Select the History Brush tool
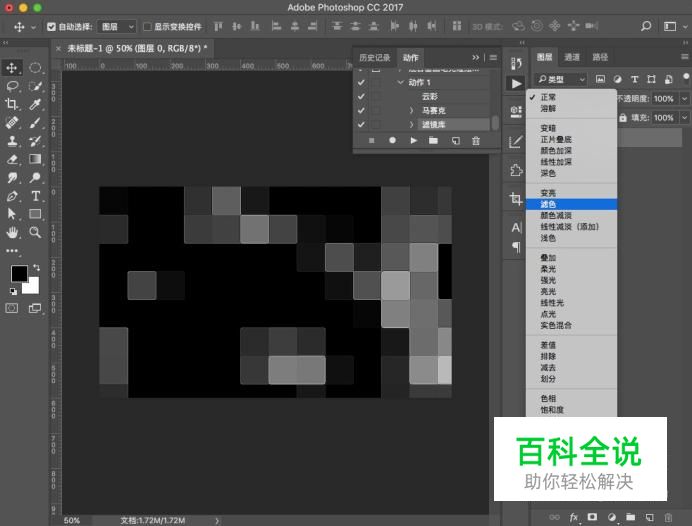692x526 pixels. 35,141
